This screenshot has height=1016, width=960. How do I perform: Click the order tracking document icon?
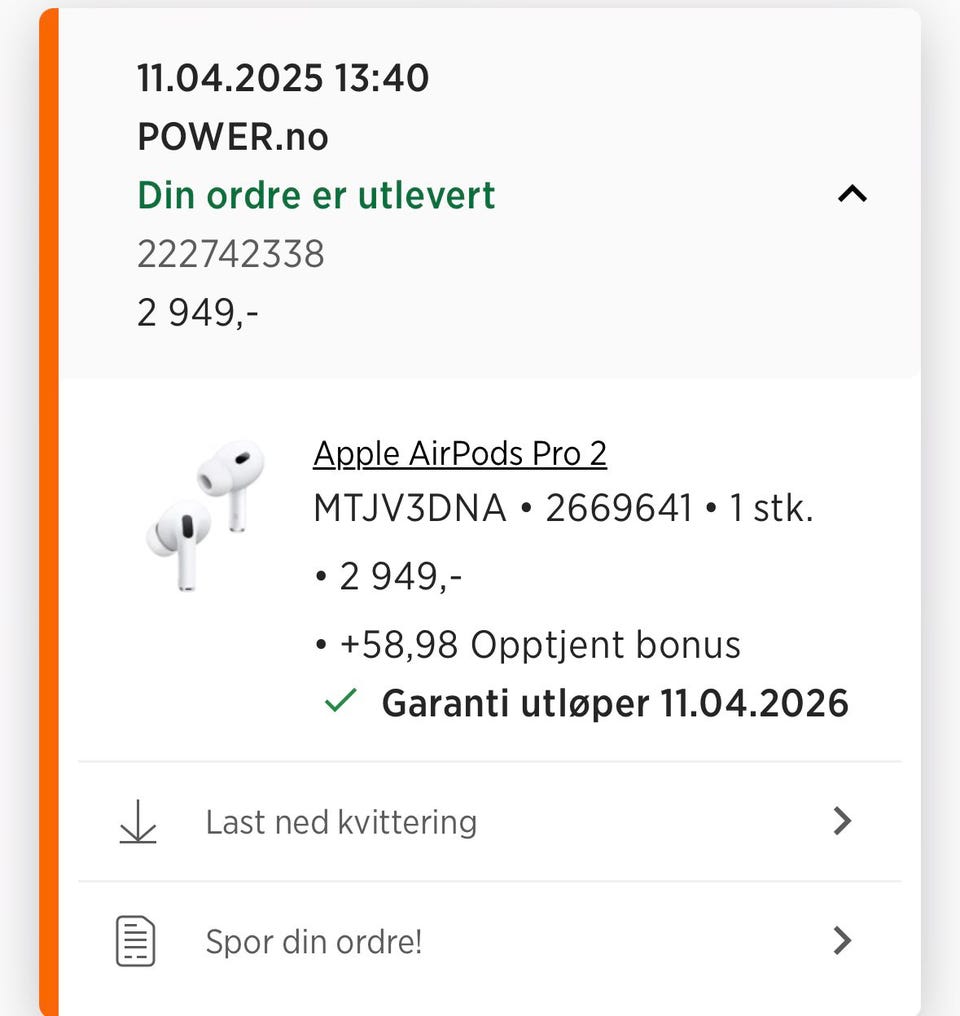pyautogui.click(x=136, y=941)
